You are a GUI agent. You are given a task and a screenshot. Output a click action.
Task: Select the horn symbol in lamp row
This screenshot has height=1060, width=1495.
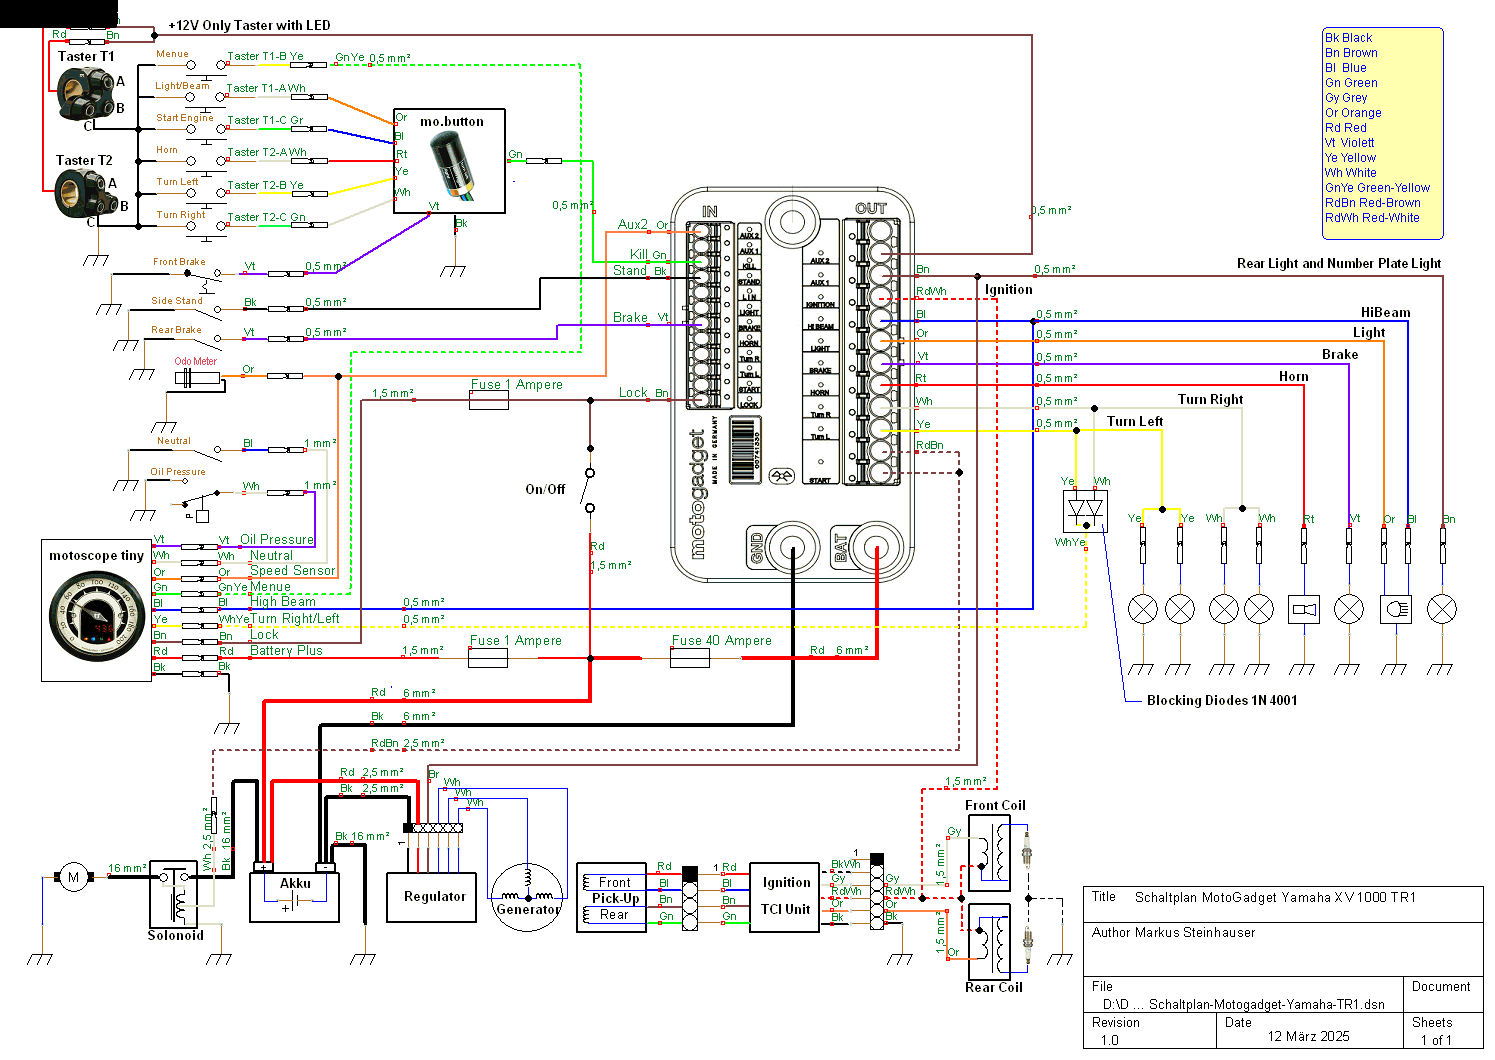1304,609
